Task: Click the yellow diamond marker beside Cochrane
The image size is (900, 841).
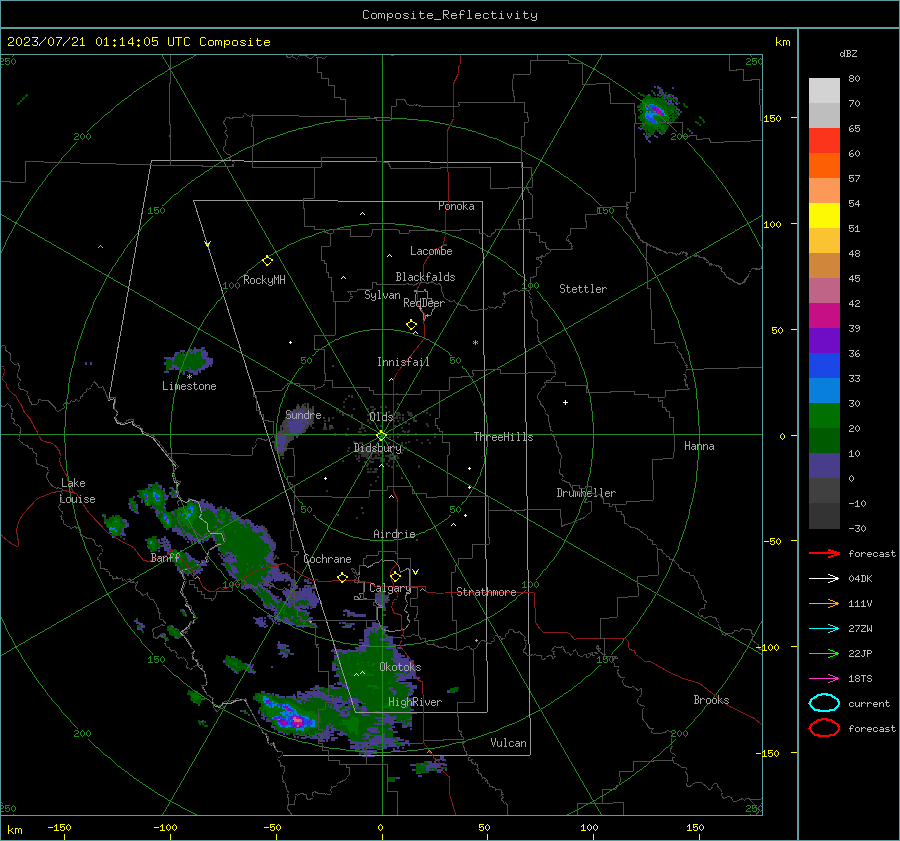Action: coord(342,578)
